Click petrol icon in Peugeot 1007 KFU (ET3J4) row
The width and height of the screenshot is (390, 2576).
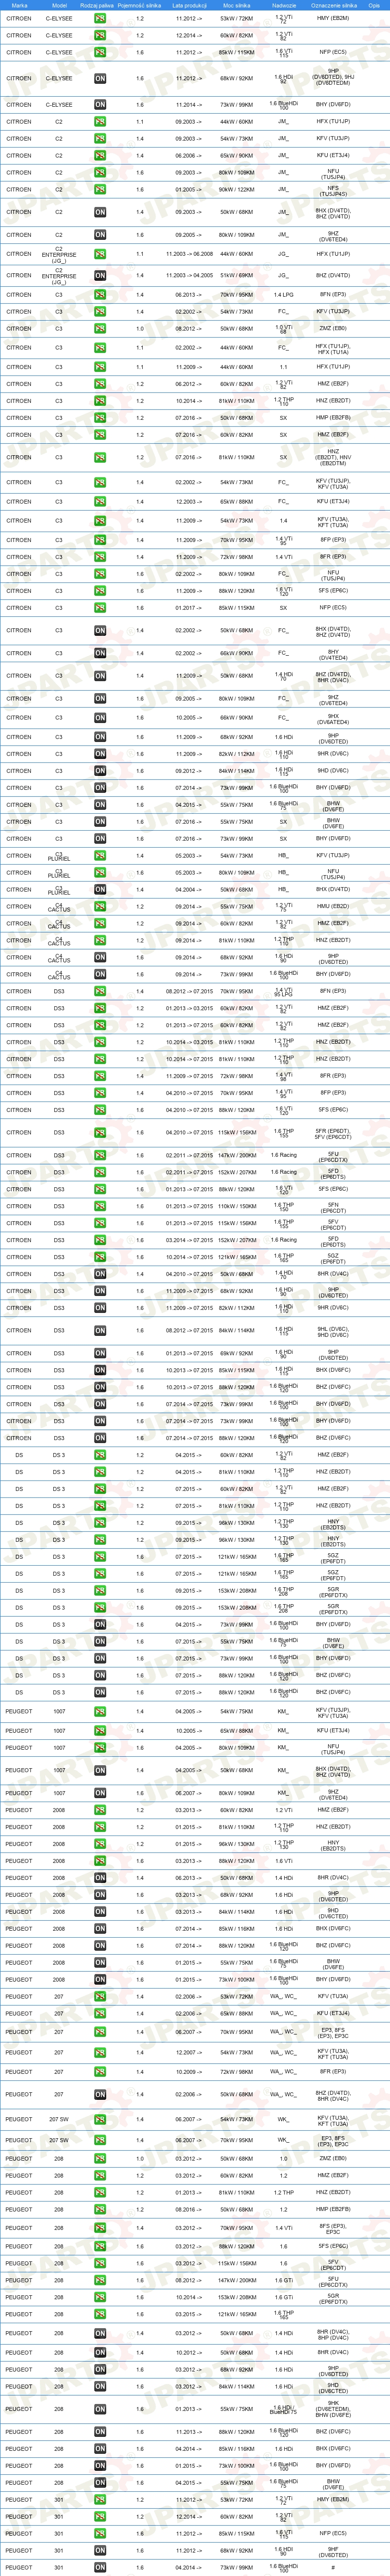click(x=100, y=1730)
